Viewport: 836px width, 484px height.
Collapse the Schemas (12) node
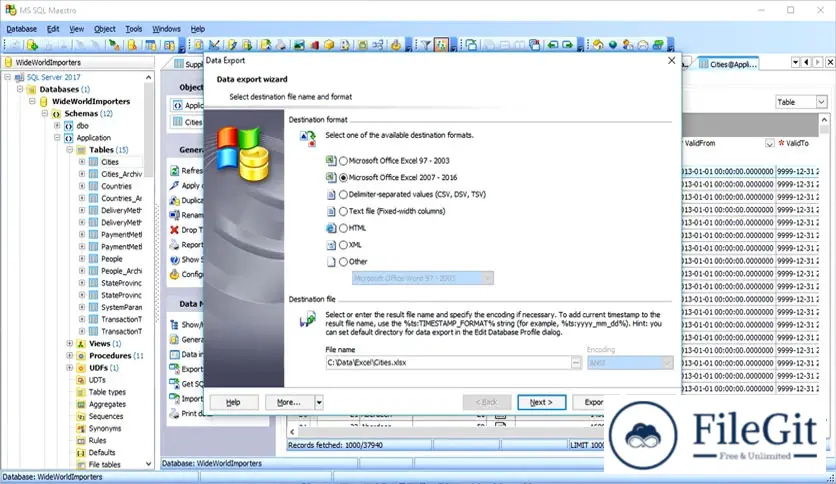pyautogui.click(x=45, y=114)
